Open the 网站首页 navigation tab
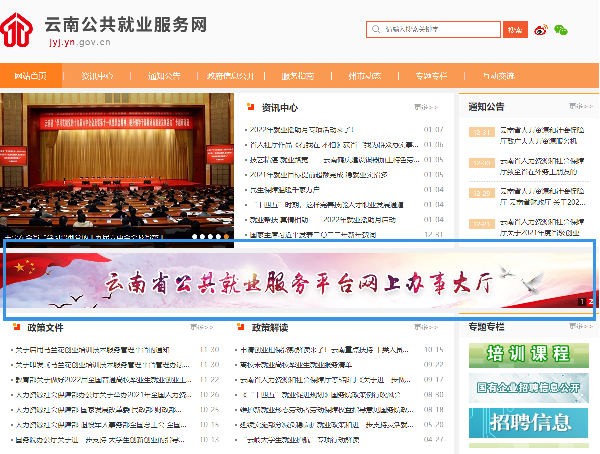 pos(31,75)
